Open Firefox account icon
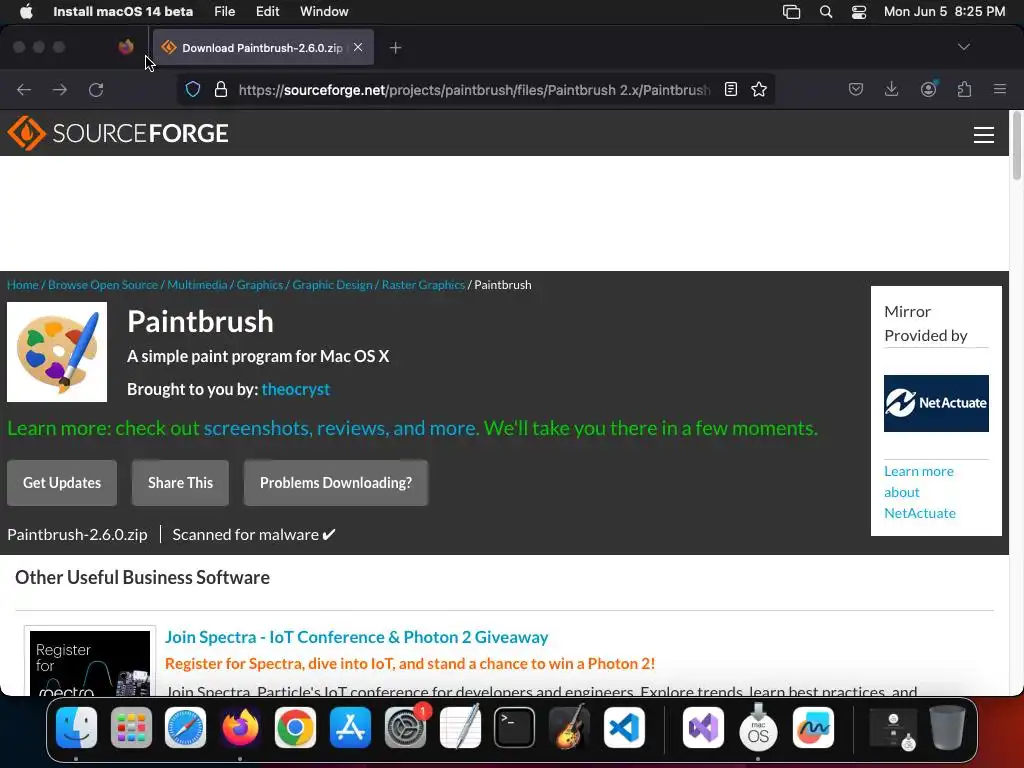Image resolution: width=1024 pixels, height=768 pixels. [928, 89]
